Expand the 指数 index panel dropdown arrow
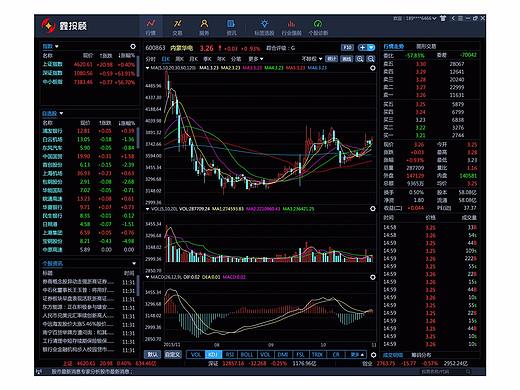520x390 pixels. click(57, 46)
